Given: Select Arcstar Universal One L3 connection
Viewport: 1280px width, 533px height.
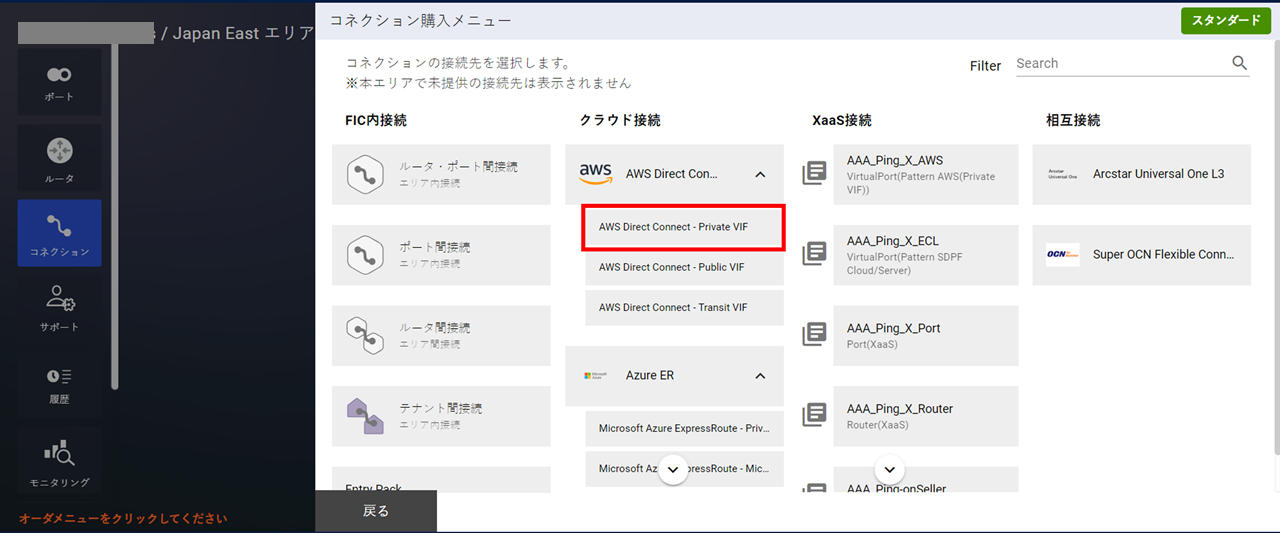Looking at the screenshot, I should point(1141,174).
